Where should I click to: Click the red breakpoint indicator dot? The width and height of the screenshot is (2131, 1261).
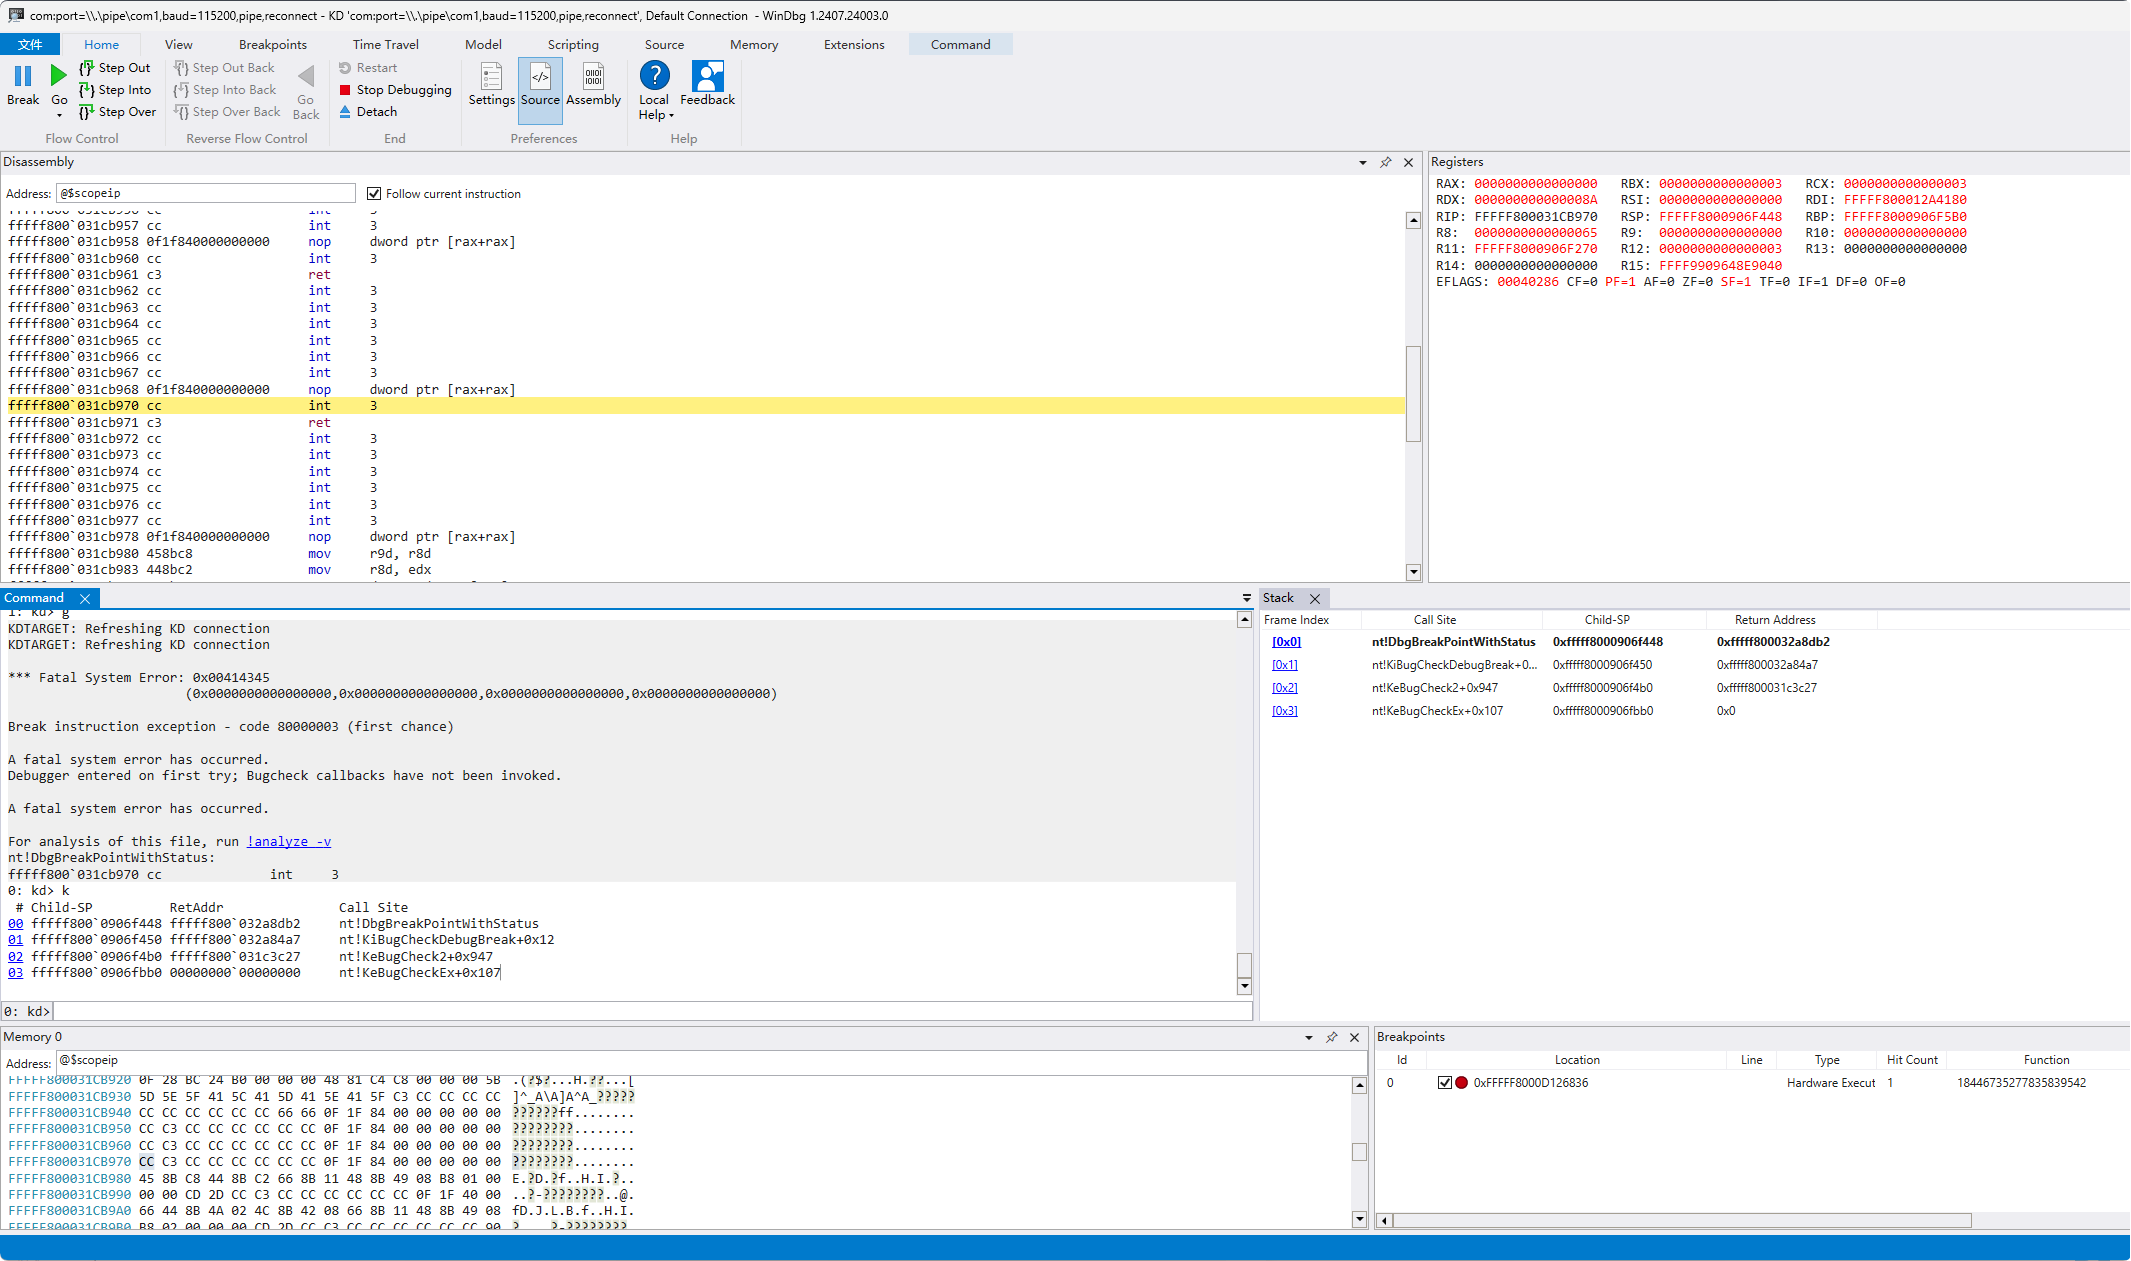(1461, 1083)
